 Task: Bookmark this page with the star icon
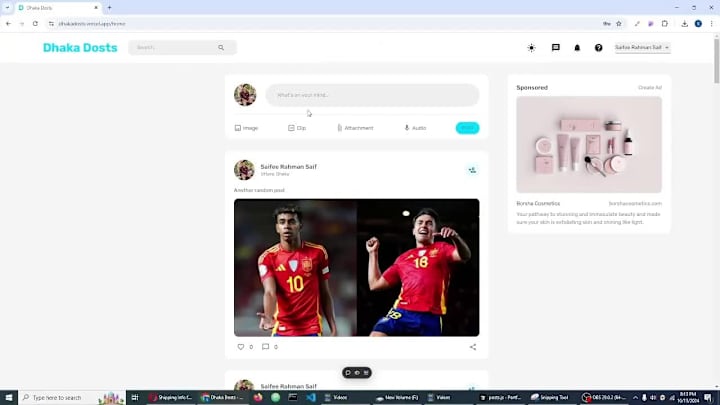pos(619,23)
